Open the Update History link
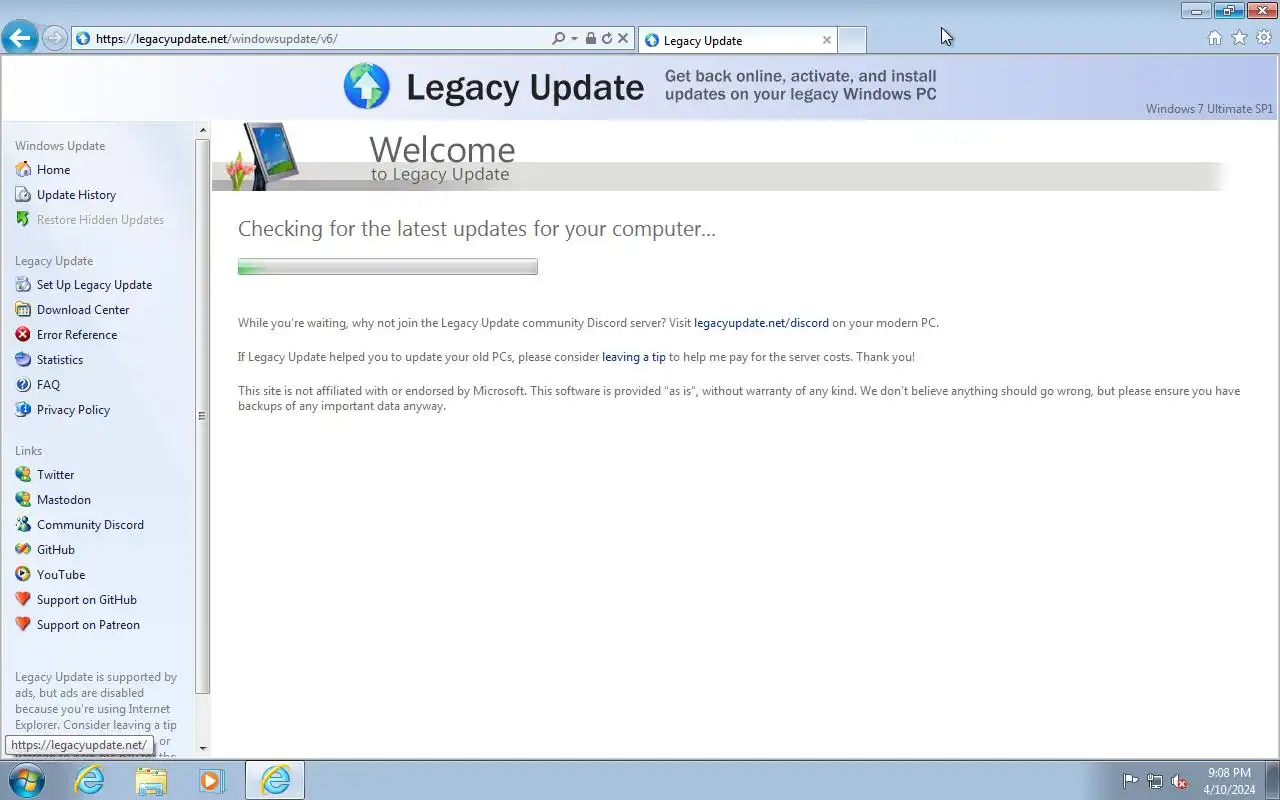This screenshot has width=1280, height=800. pyautogui.click(x=76, y=195)
